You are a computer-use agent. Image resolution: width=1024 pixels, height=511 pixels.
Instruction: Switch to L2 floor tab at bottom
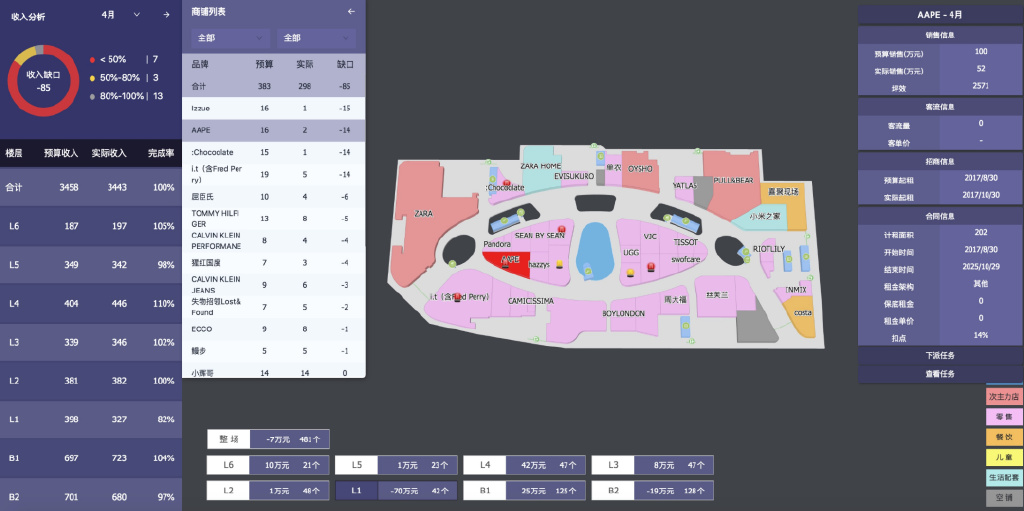268,490
